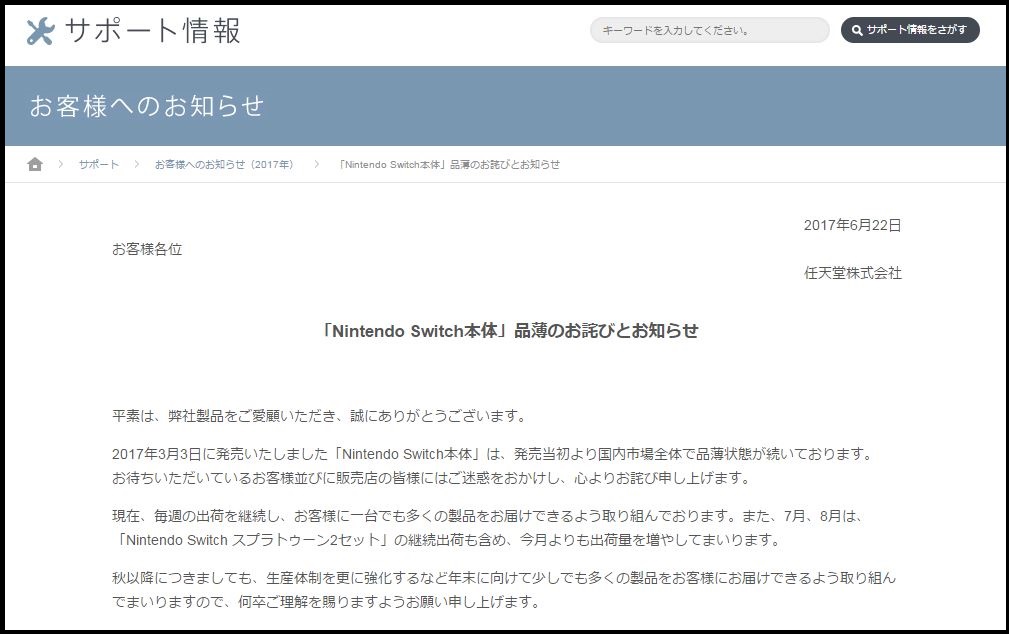Screen dimensions: 1009x634
Task: Open the home icon in the breadcrumb
Action: coord(35,164)
